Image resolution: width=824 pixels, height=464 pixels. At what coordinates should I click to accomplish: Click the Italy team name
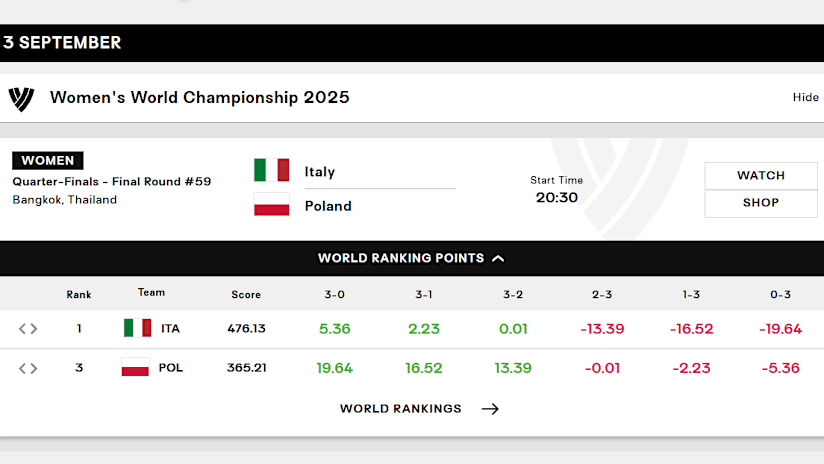320,171
